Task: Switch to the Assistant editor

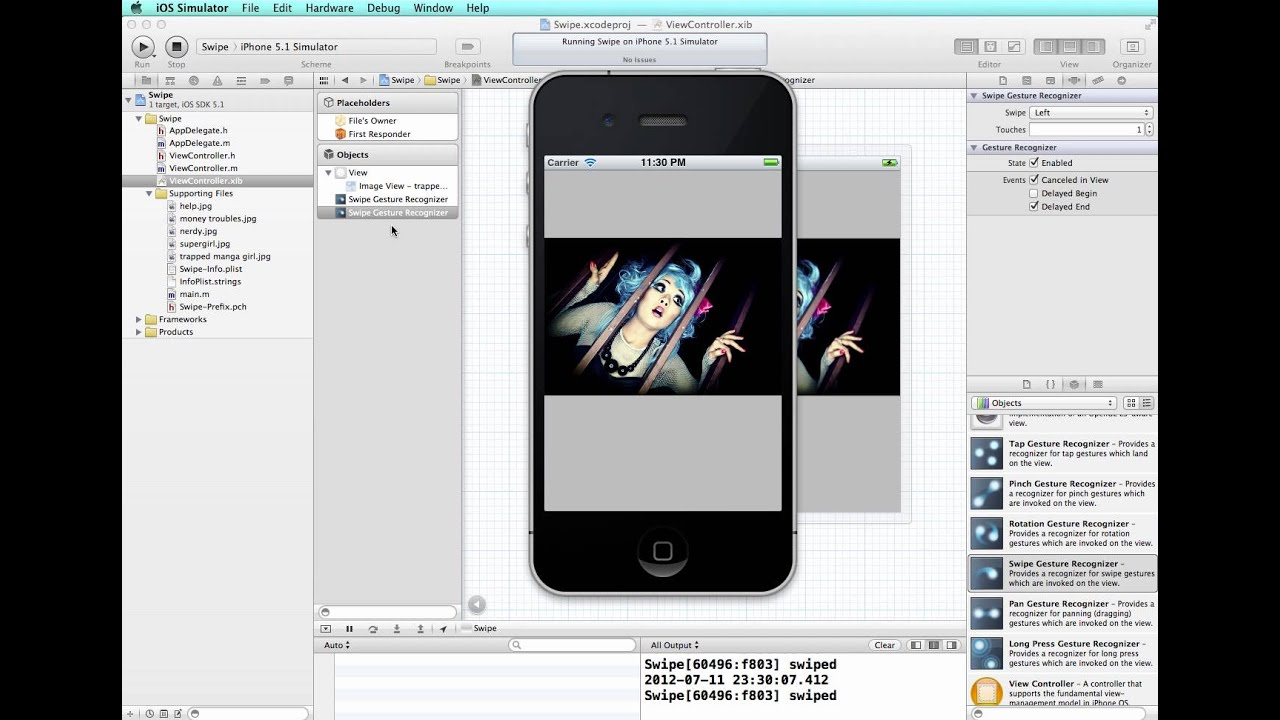Action: (x=990, y=47)
